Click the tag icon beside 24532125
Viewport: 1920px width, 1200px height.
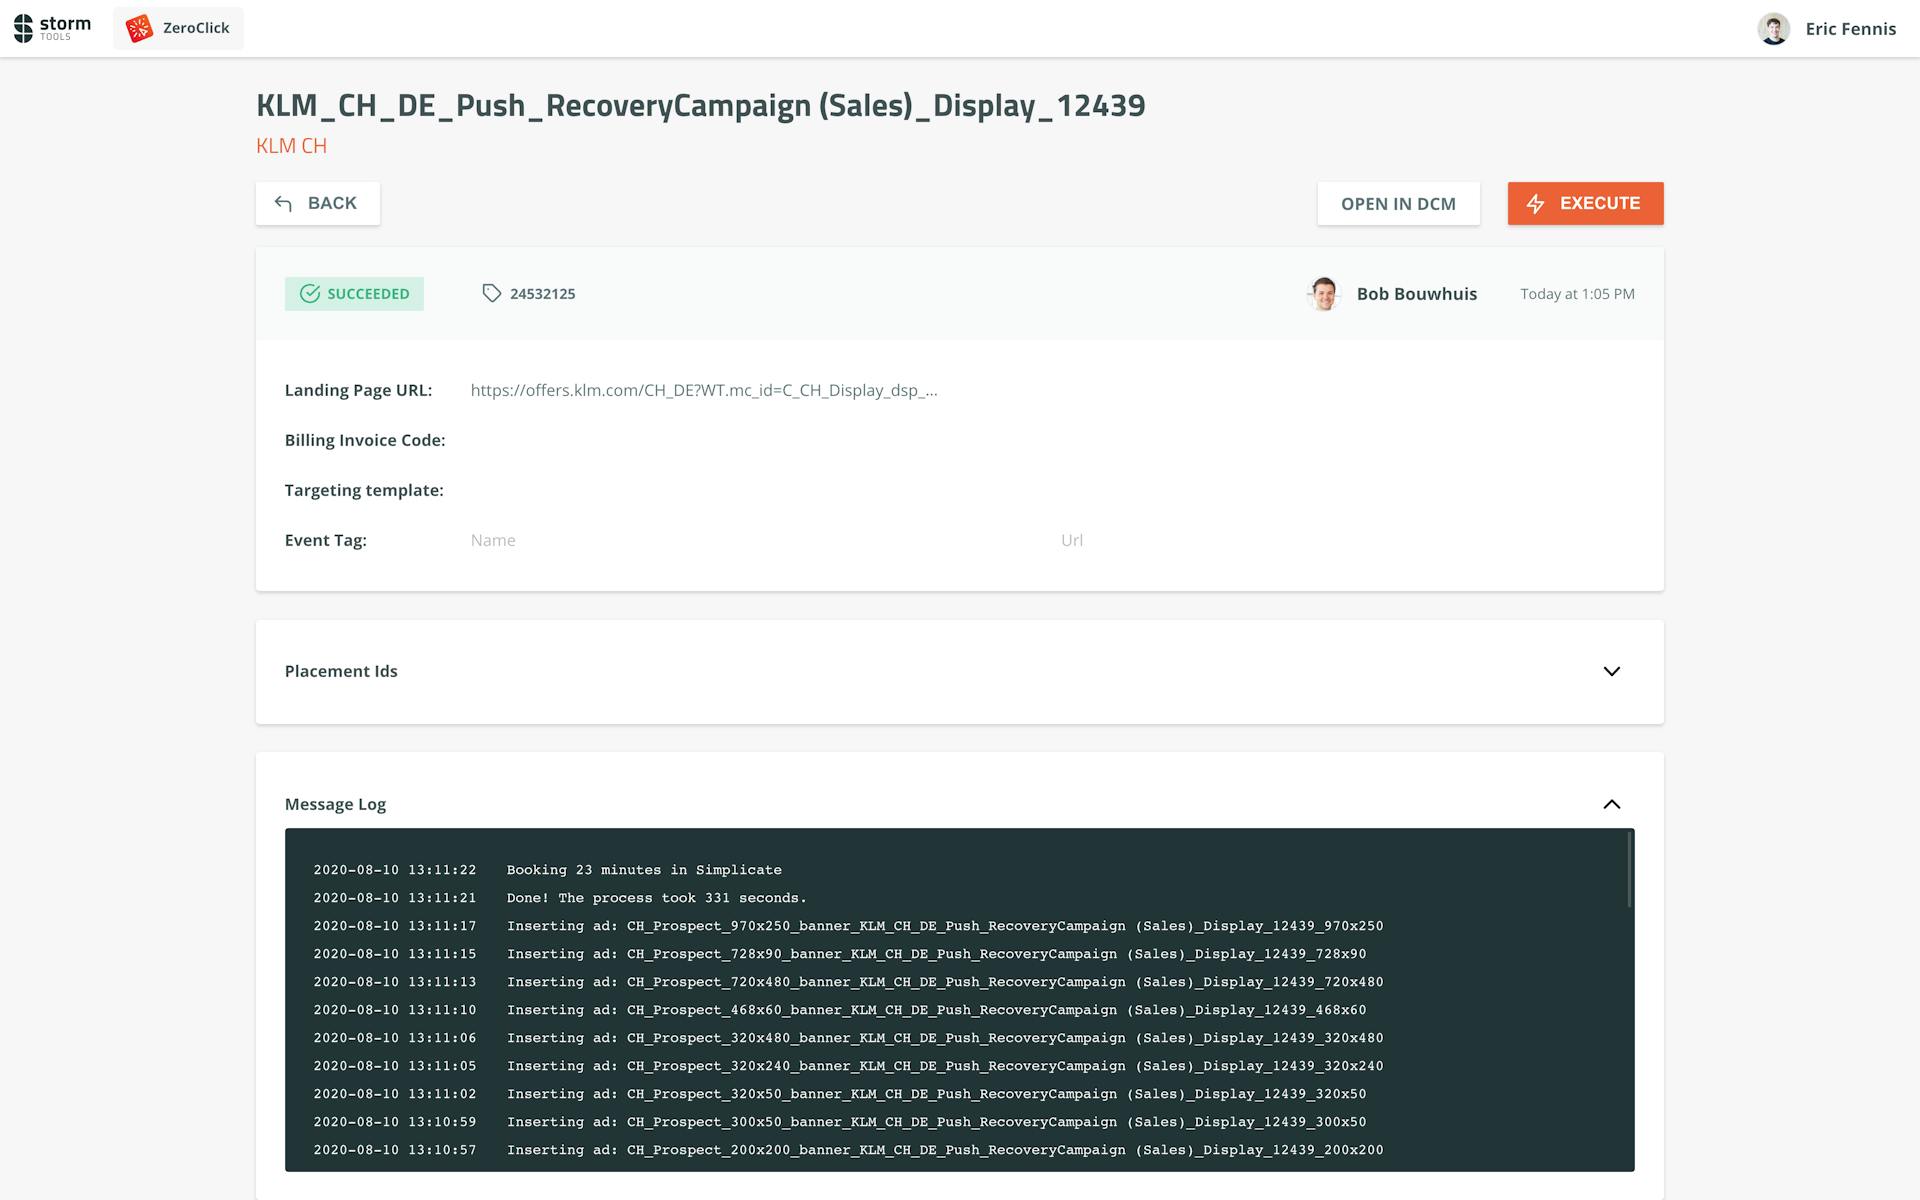pyautogui.click(x=491, y=293)
